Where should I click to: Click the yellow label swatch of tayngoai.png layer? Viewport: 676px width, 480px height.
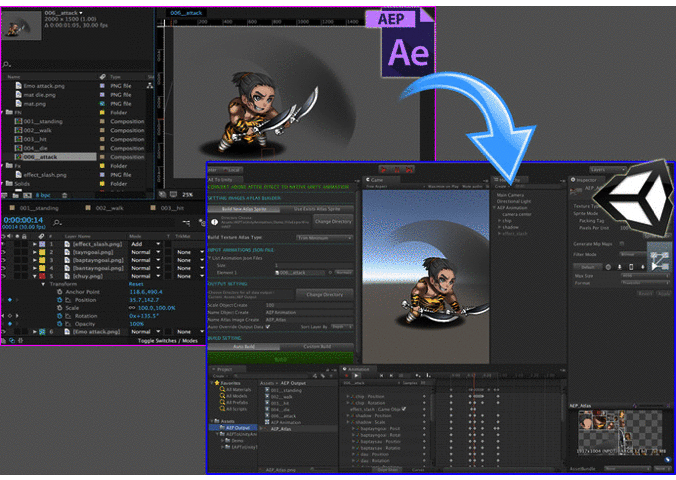pyautogui.click(x=42, y=252)
